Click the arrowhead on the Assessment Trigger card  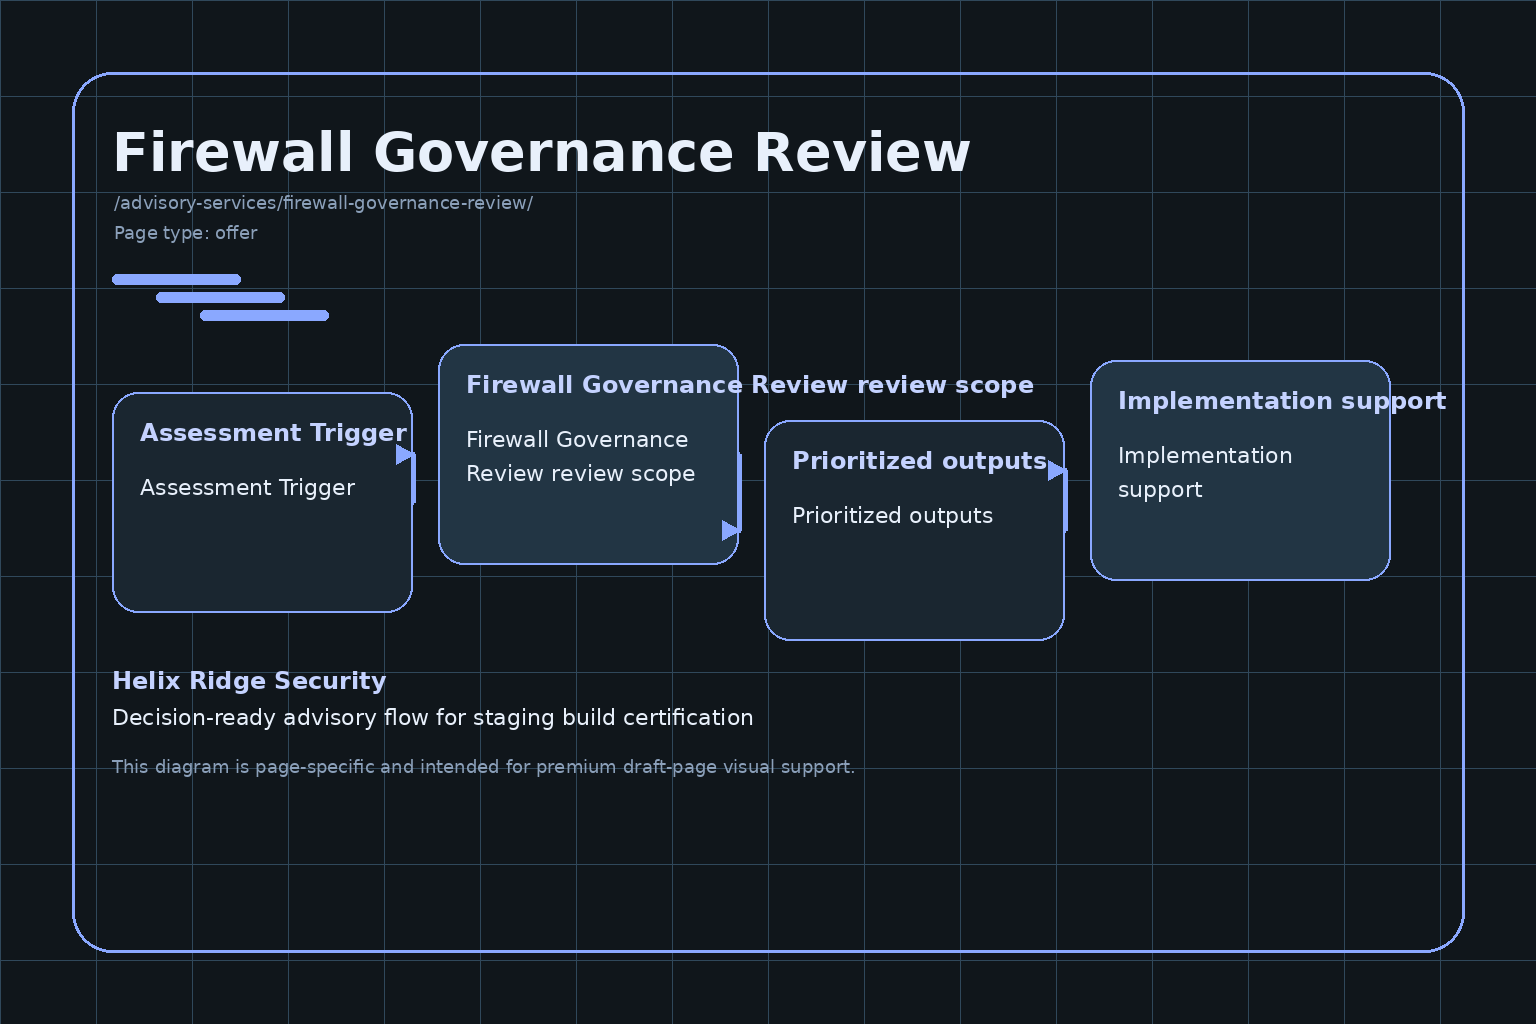click(x=405, y=455)
